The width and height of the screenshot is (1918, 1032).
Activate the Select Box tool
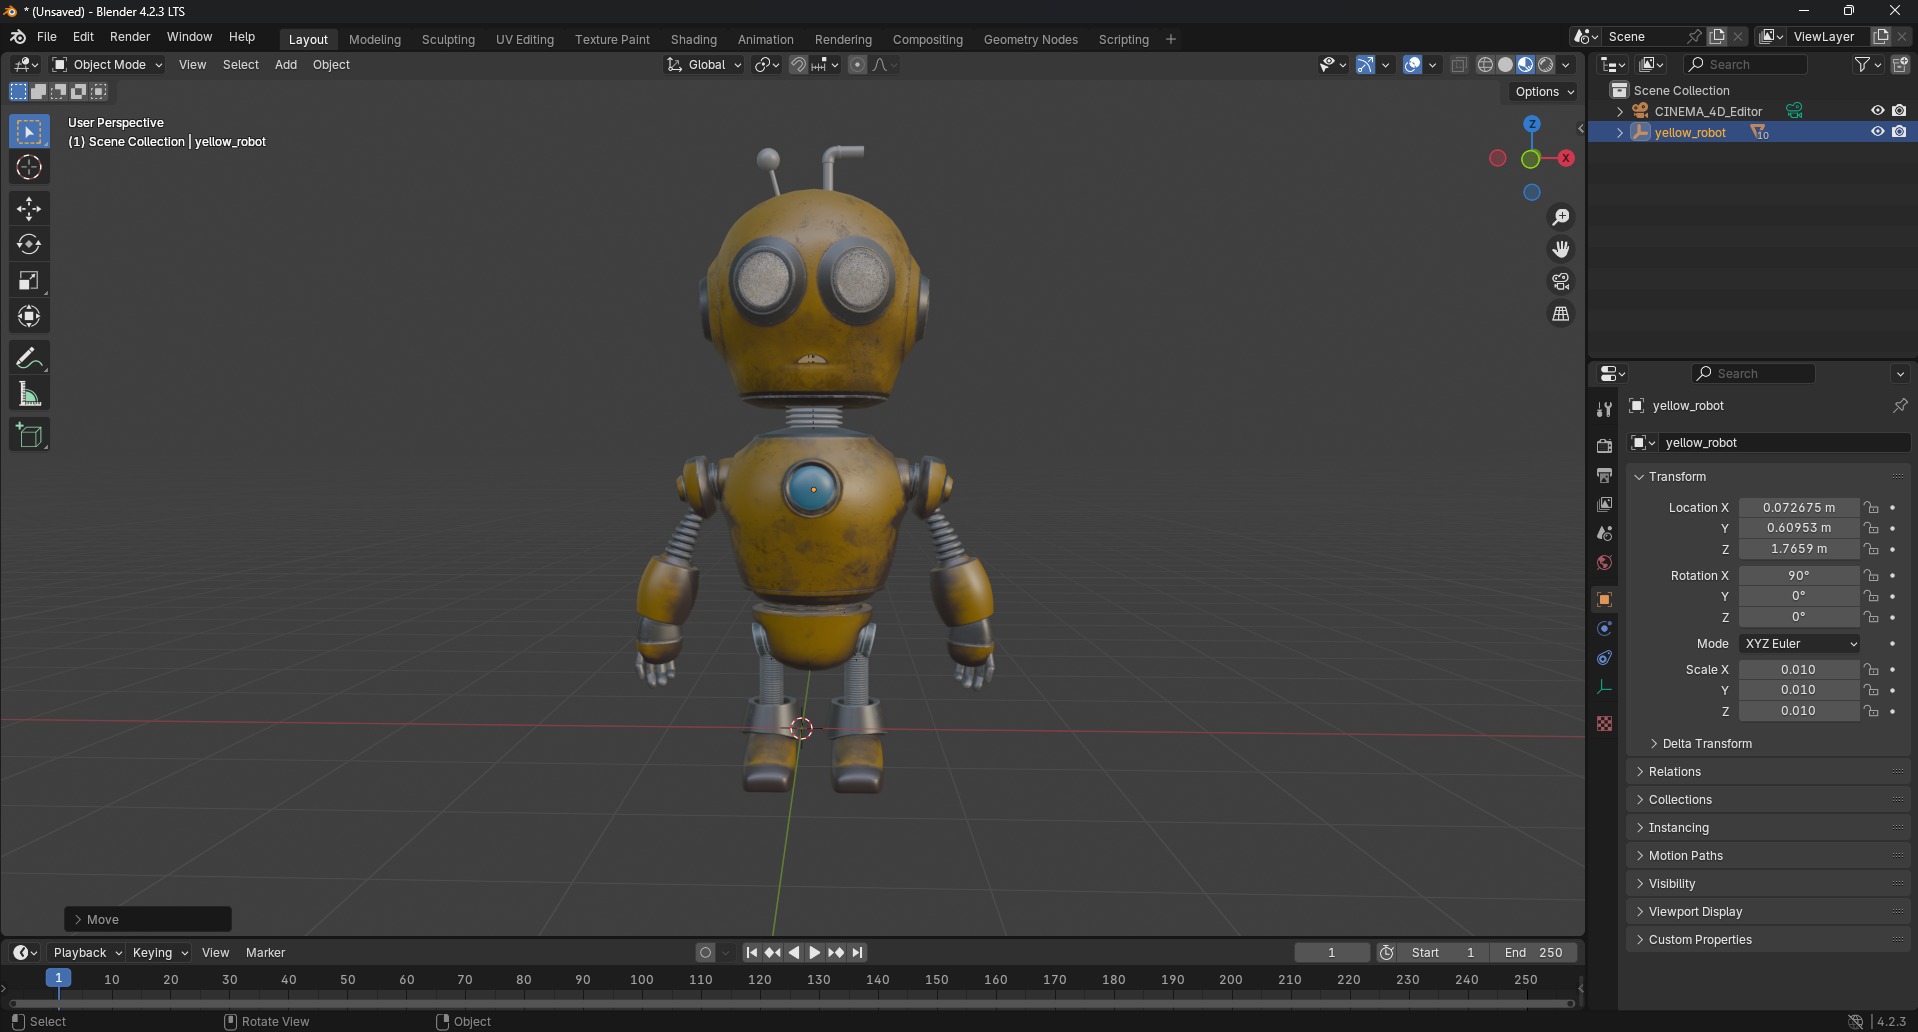point(29,131)
